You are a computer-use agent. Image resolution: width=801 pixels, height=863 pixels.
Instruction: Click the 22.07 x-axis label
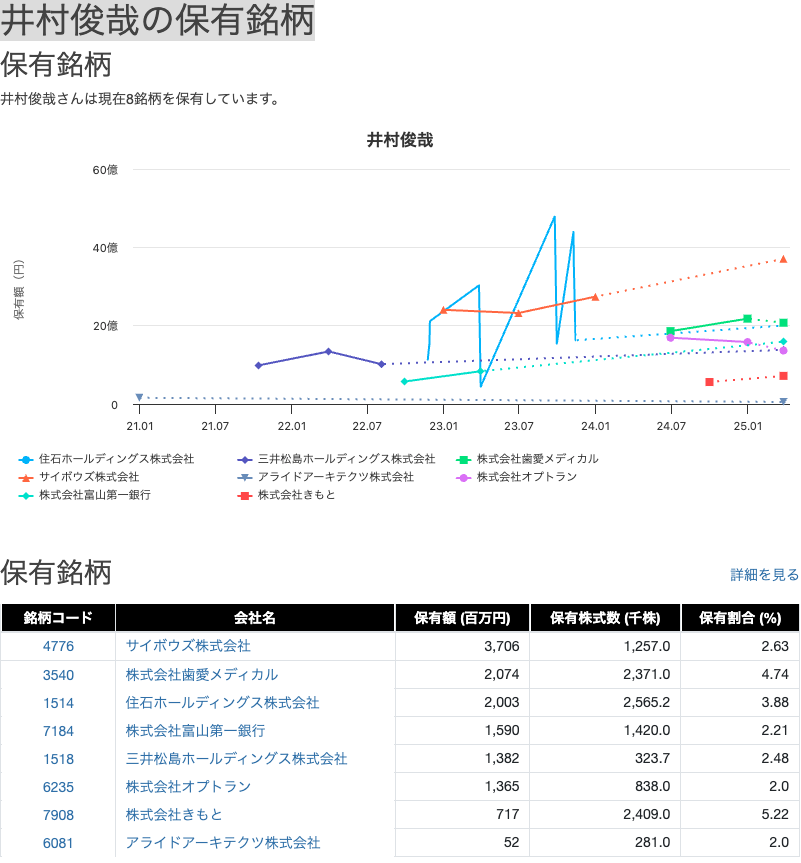pyautogui.click(x=367, y=426)
